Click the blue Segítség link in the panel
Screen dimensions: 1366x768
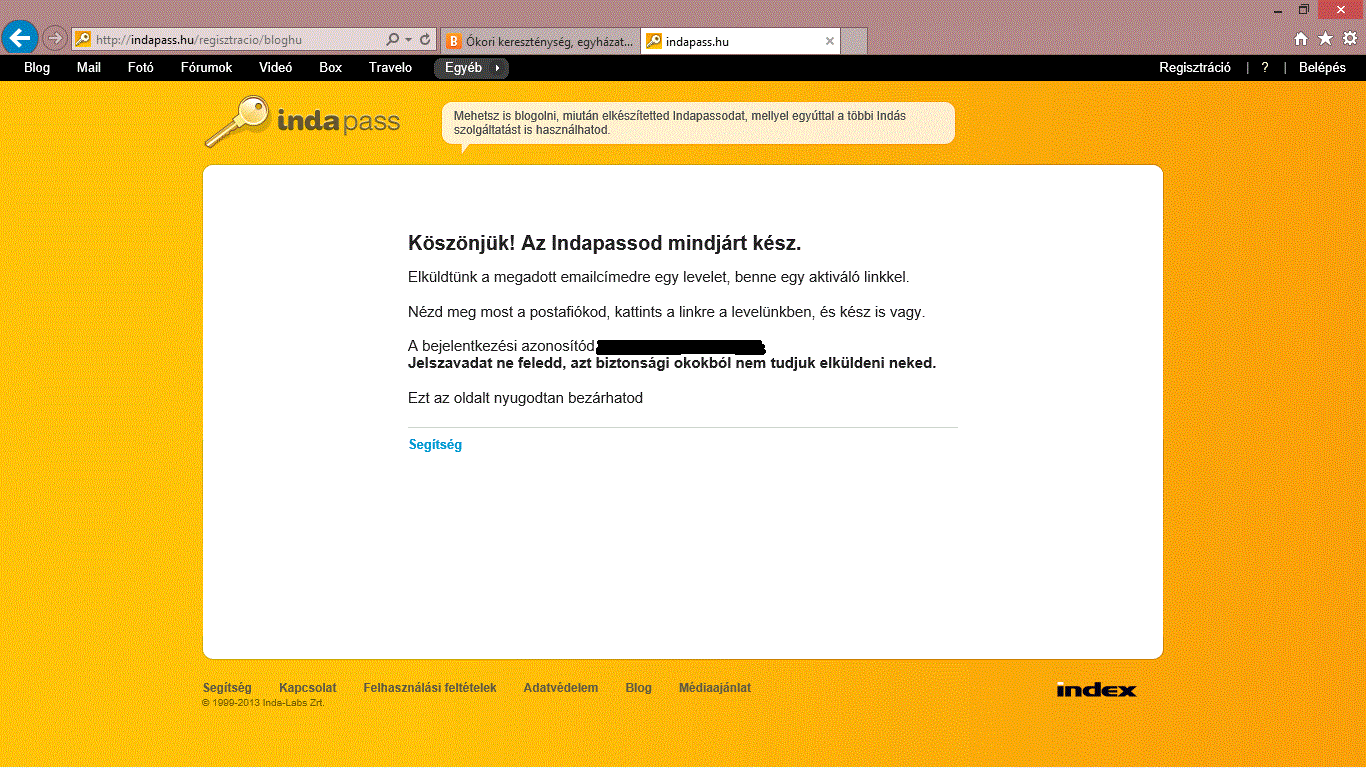pos(435,445)
